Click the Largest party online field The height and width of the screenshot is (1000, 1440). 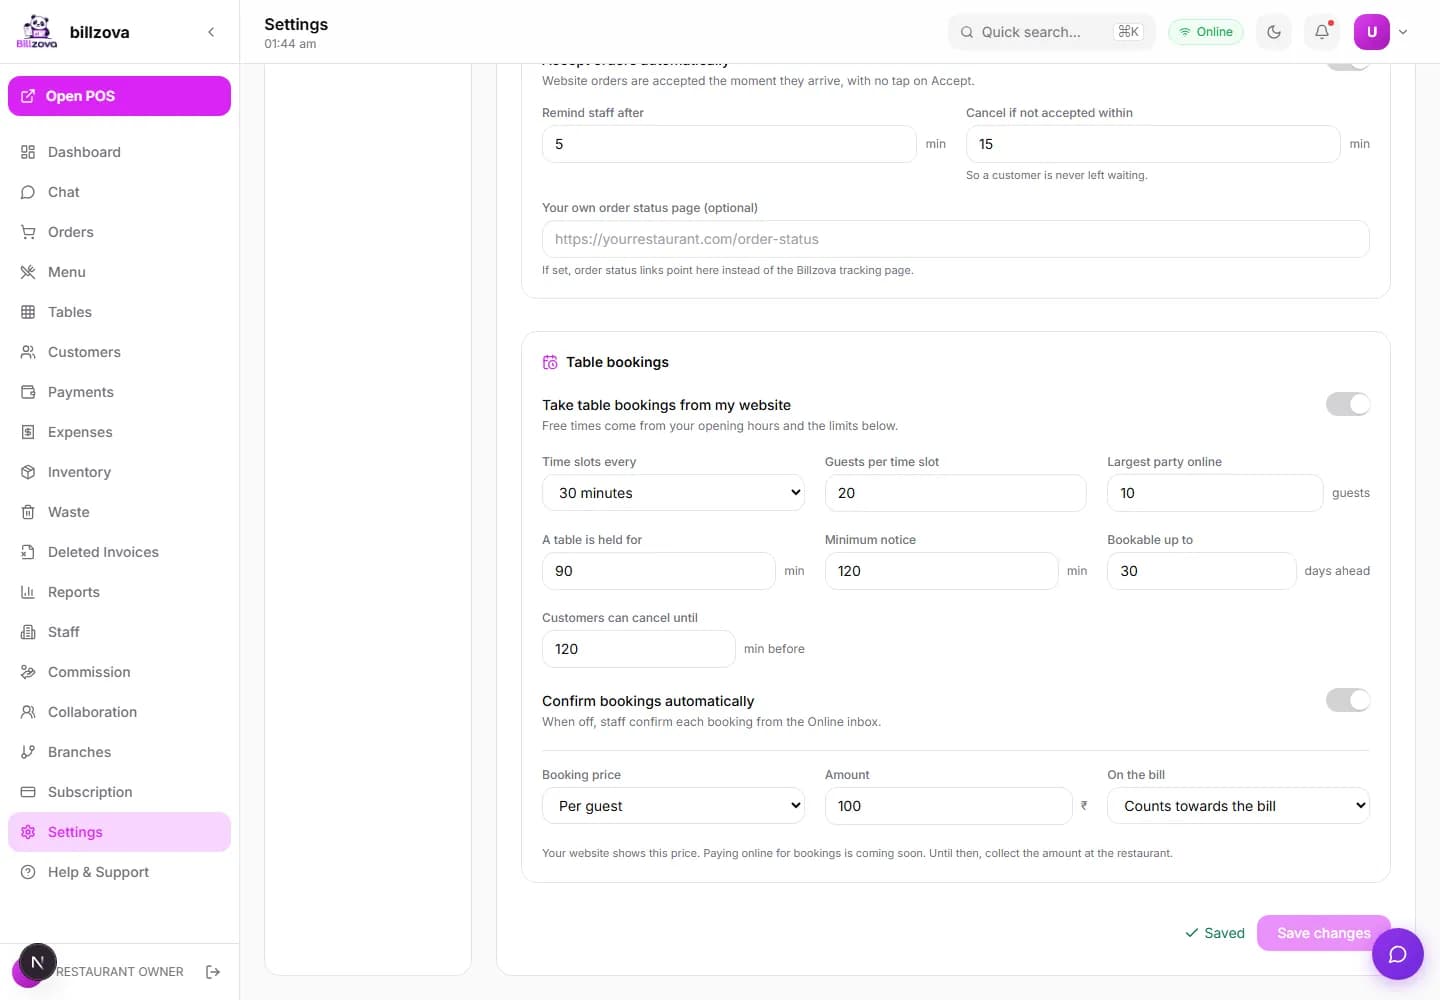click(x=1215, y=493)
